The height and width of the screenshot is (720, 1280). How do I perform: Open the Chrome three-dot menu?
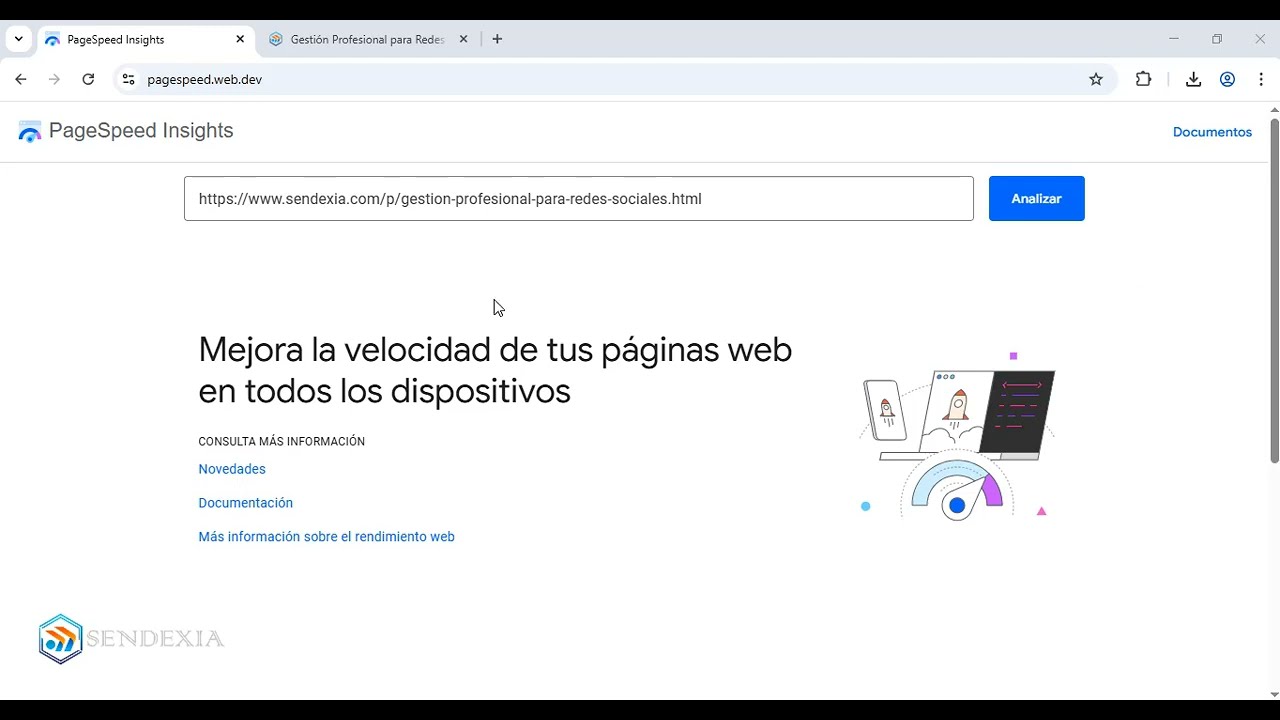point(1260,79)
